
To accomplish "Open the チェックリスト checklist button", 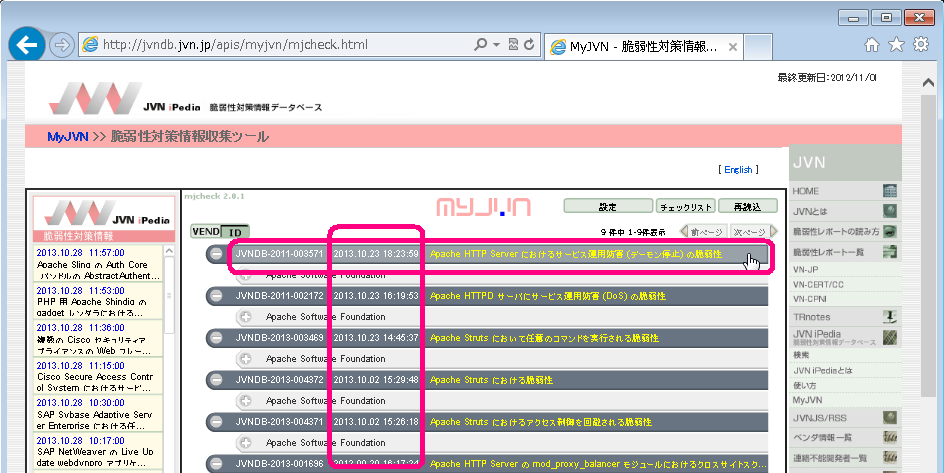I will click(686, 206).
